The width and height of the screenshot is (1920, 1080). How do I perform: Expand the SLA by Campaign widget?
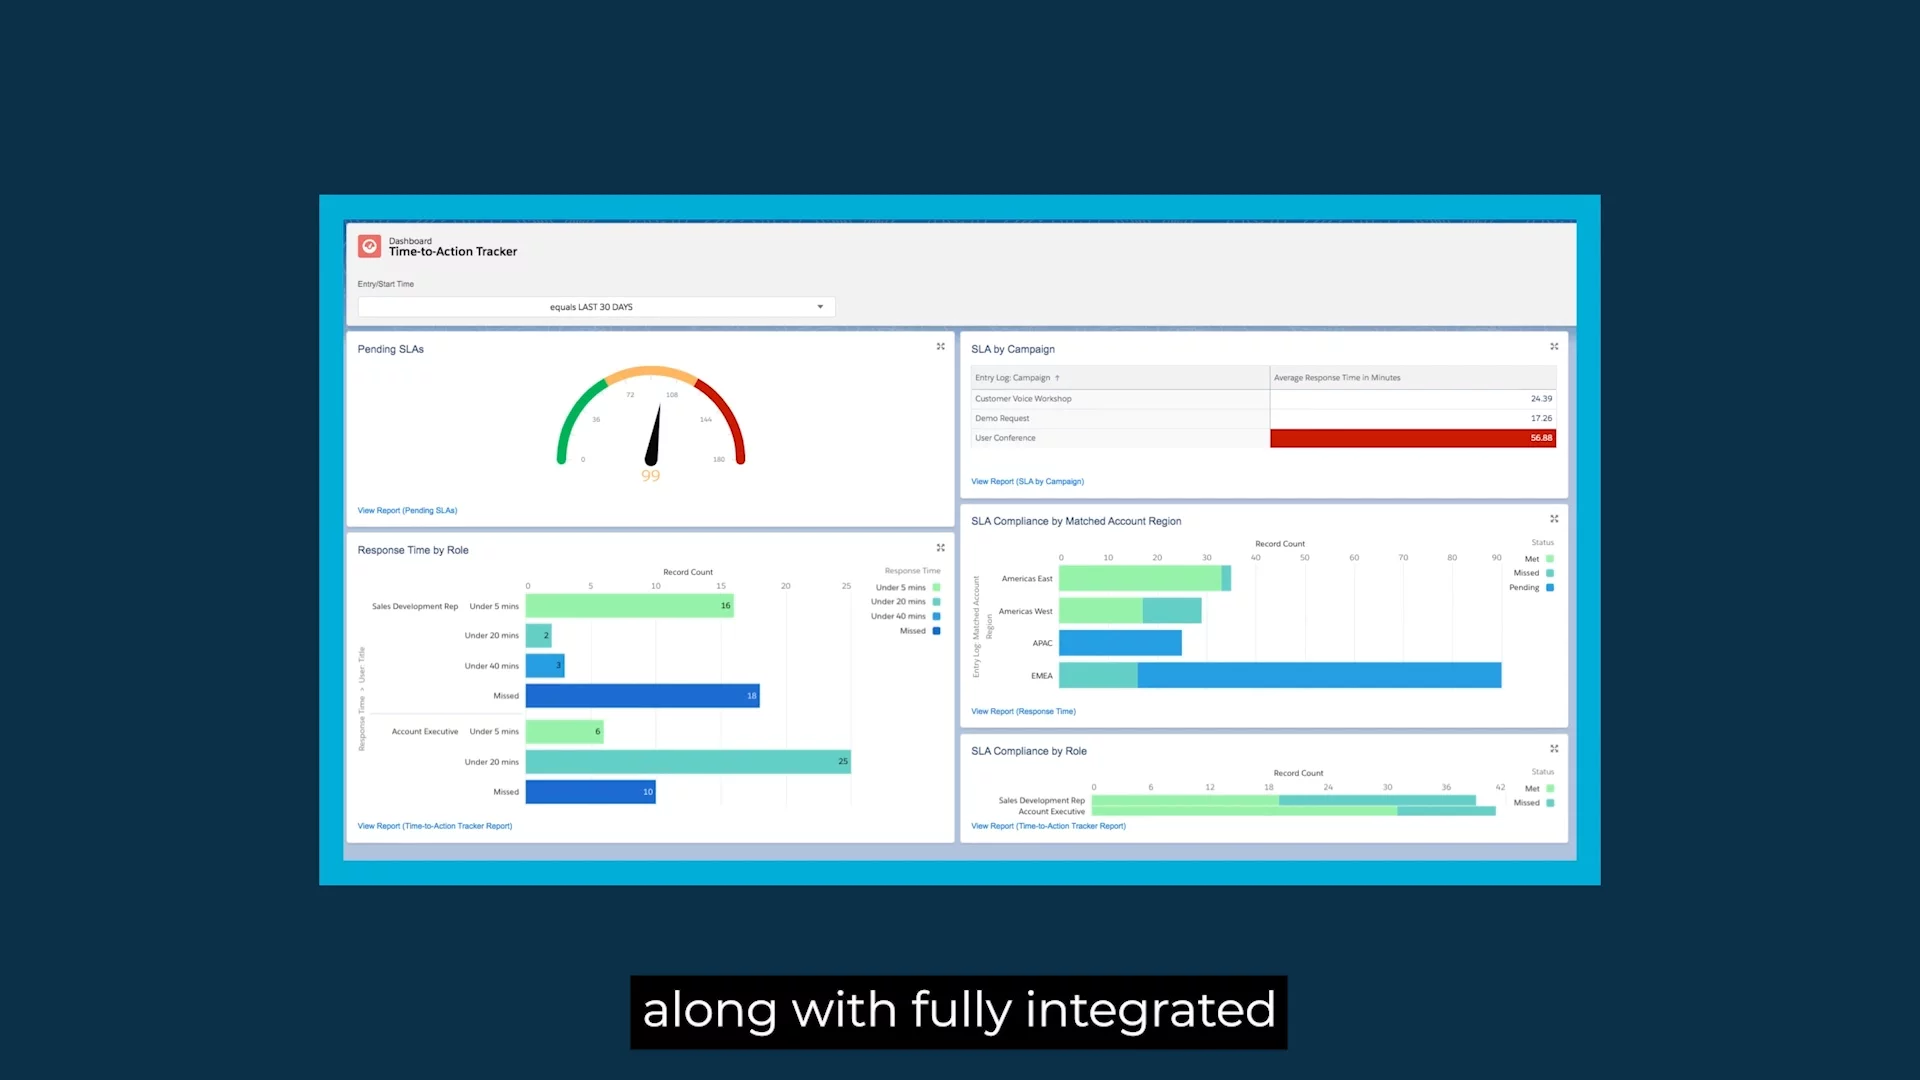pyautogui.click(x=1554, y=347)
